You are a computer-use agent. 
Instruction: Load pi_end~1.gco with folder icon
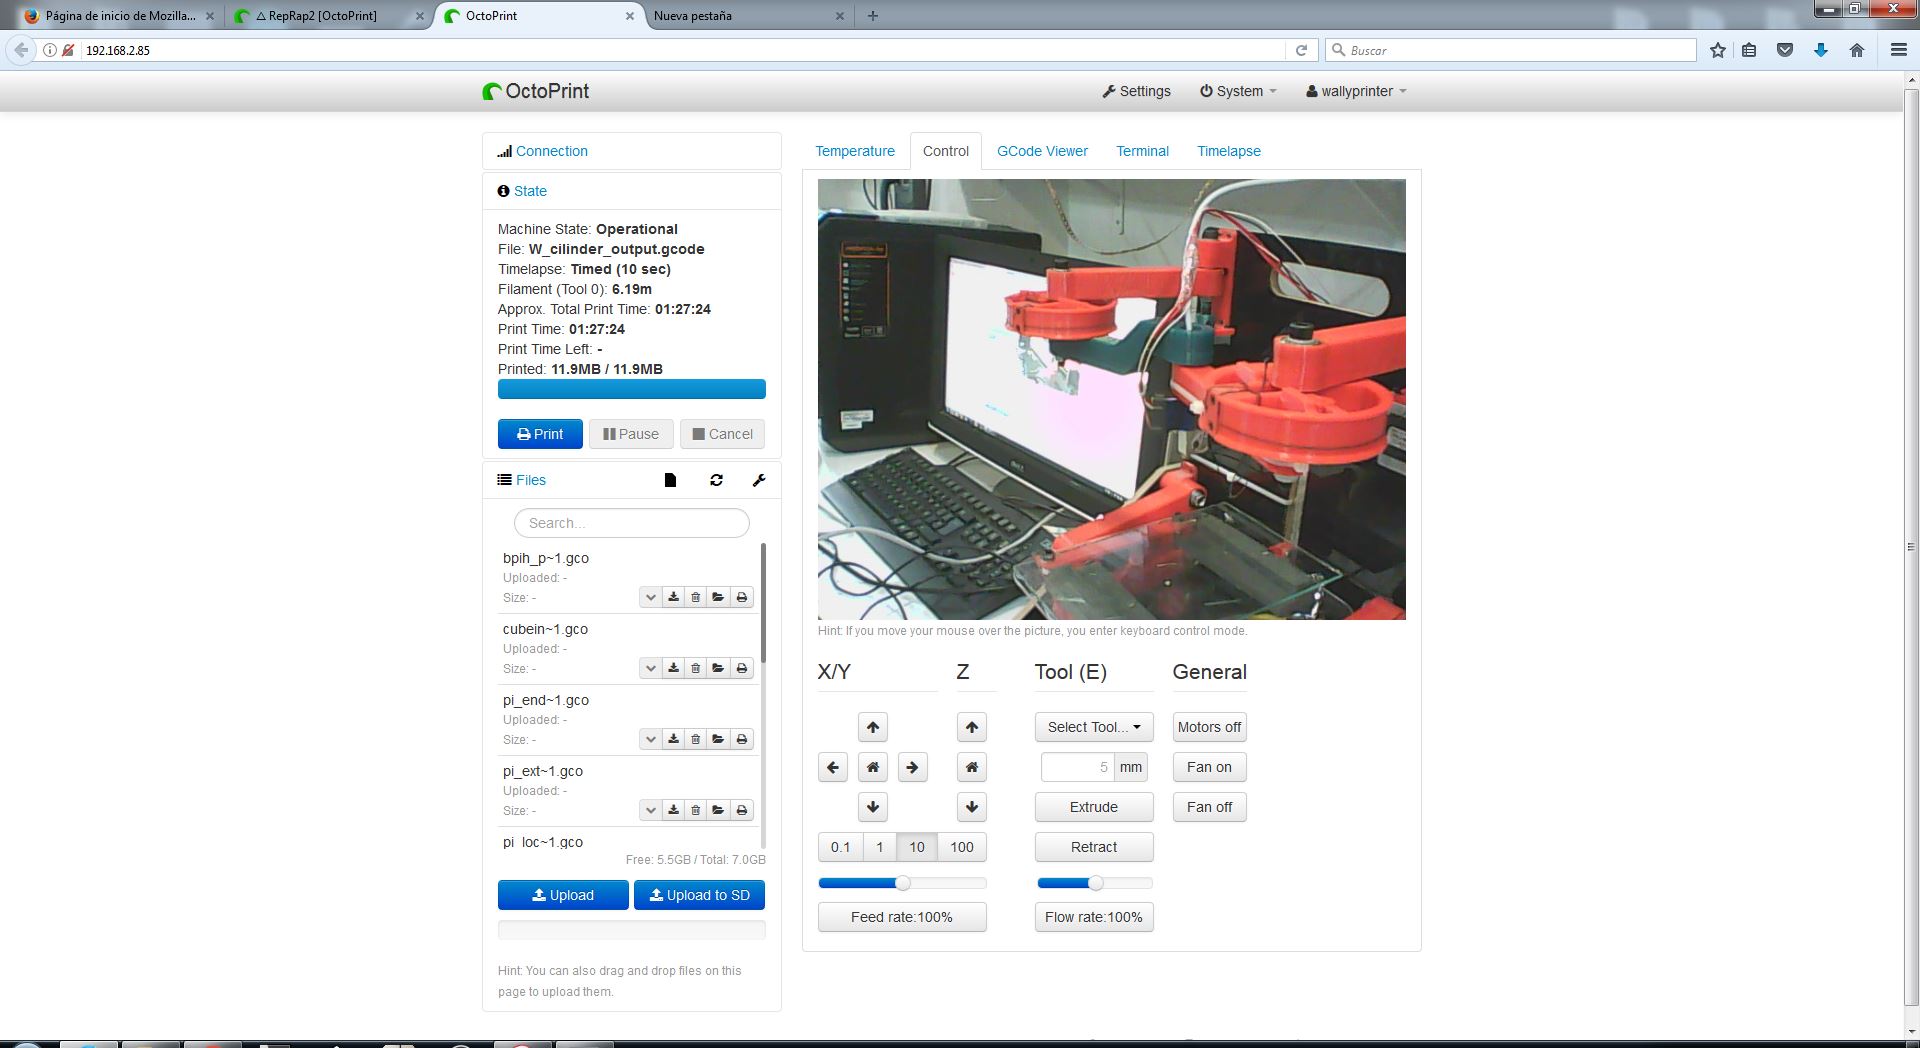coord(718,739)
